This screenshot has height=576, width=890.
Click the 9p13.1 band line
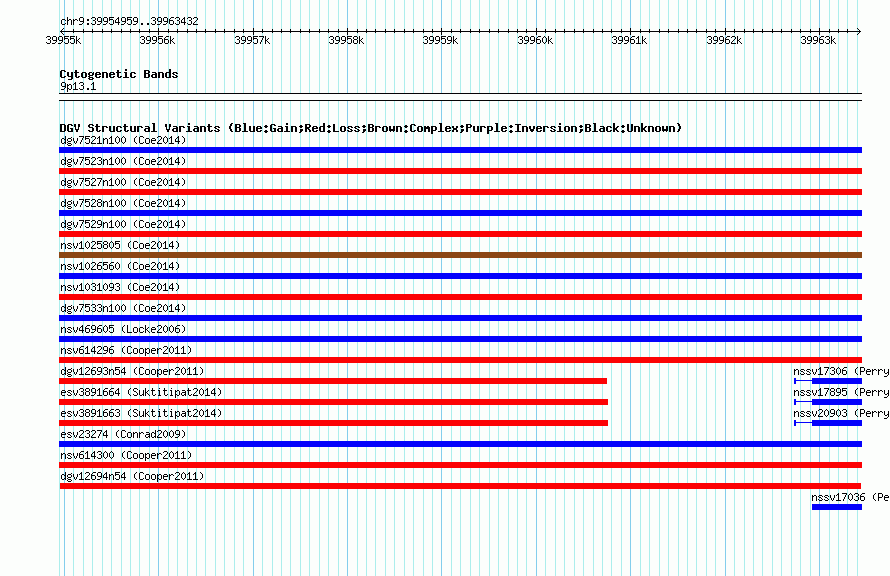pos(460,97)
